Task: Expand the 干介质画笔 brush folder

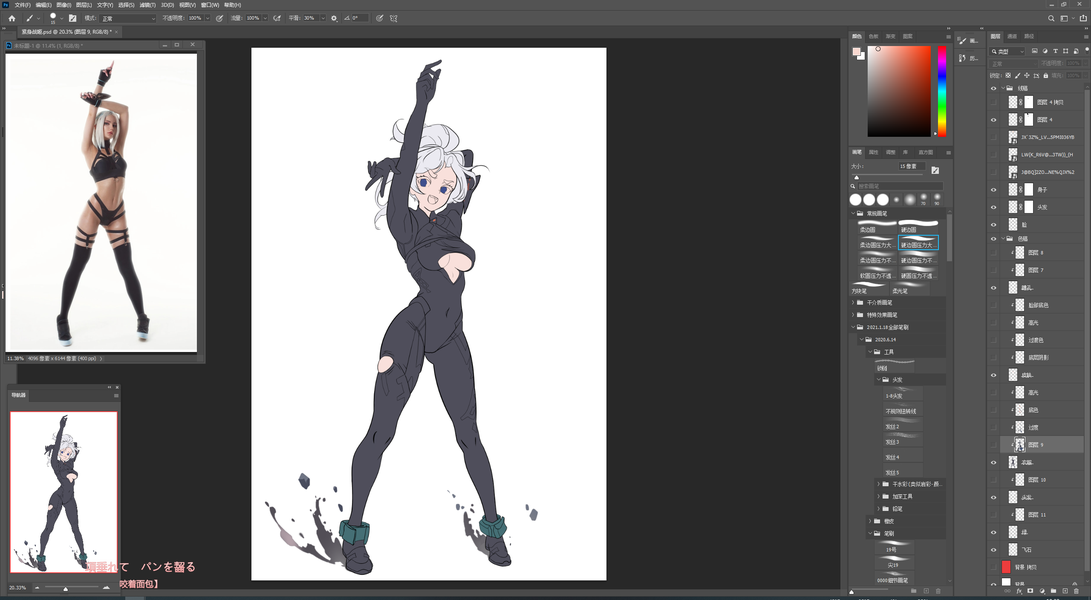Action: pyautogui.click(x=853, y=303)
